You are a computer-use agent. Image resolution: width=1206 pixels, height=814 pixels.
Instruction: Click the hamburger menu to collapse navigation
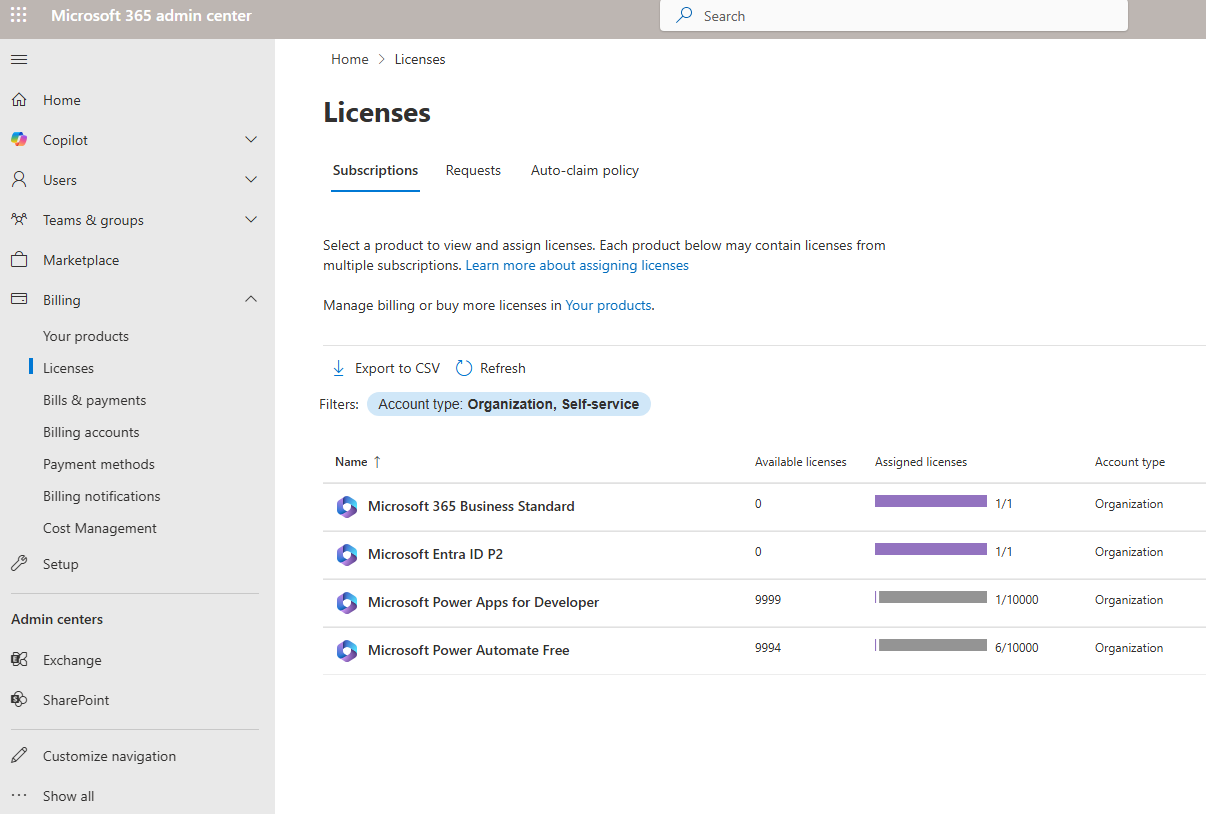pyautogui.click(x=18, y=59)
